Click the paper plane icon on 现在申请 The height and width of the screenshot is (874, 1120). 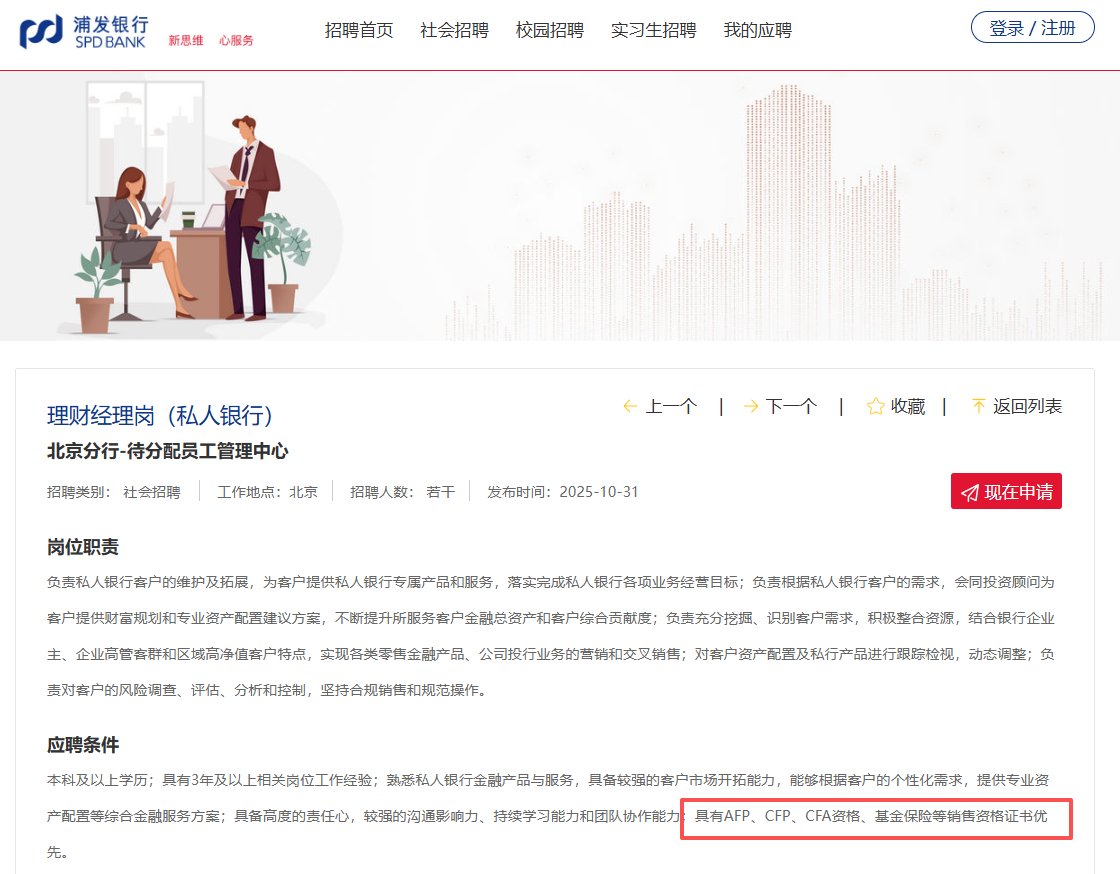pos(969,492)
